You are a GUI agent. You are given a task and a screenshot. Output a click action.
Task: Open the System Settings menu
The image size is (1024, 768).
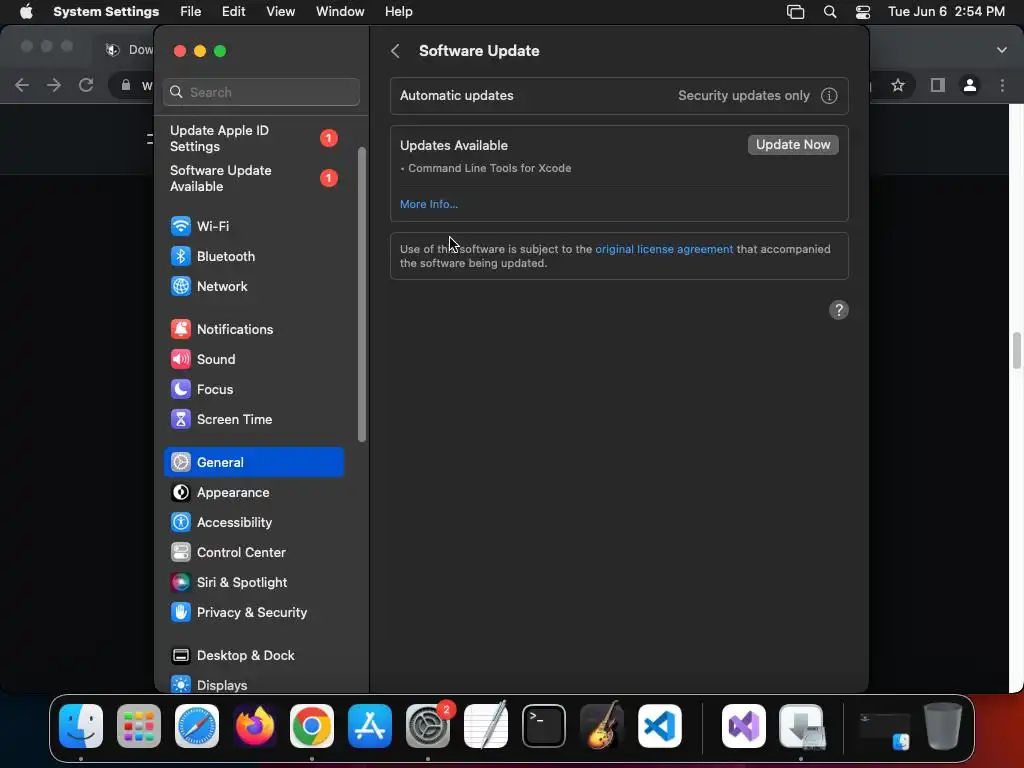106,12
